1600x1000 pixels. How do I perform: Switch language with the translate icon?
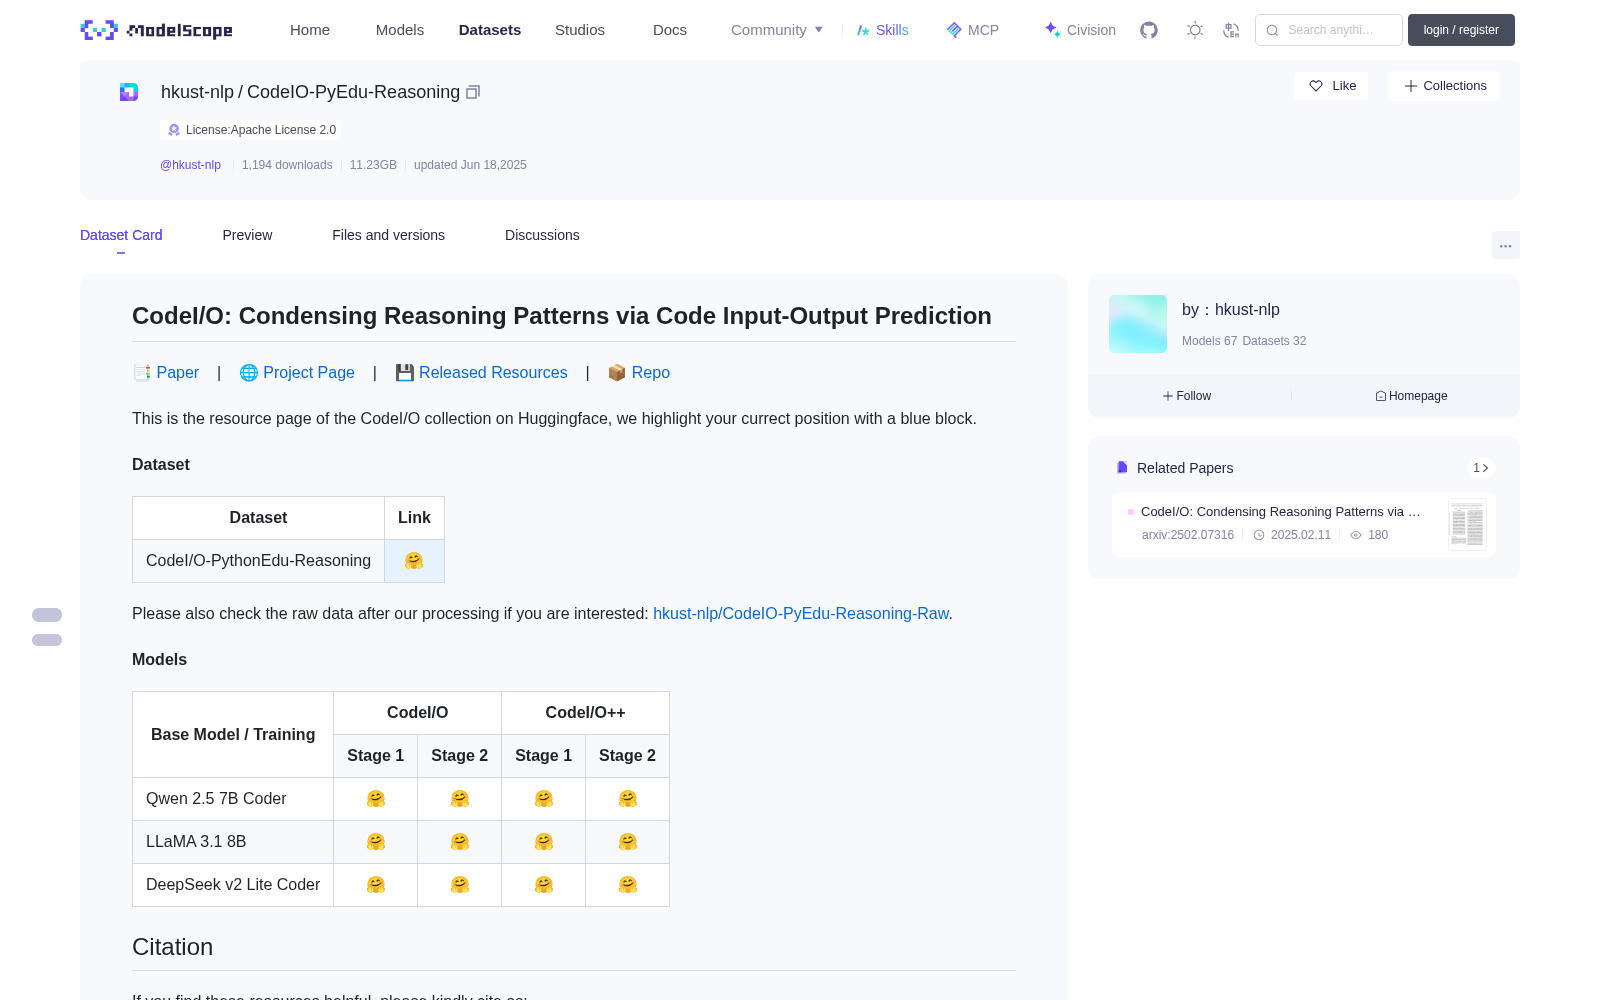[x=1231, y=30]
